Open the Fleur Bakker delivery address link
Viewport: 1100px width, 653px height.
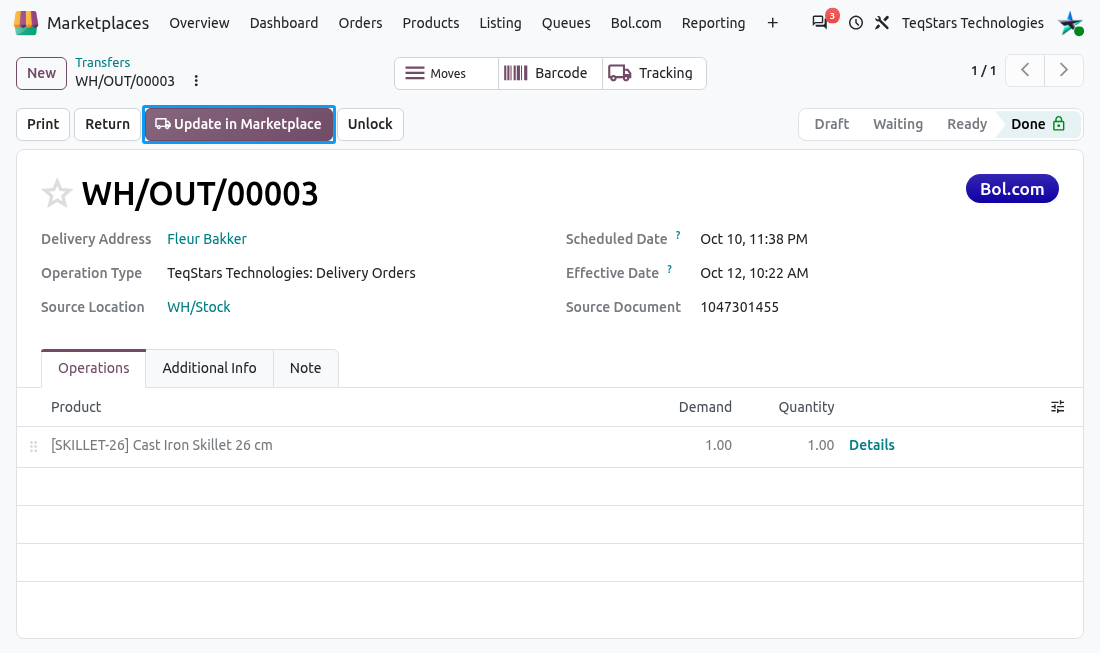point(207,239)
